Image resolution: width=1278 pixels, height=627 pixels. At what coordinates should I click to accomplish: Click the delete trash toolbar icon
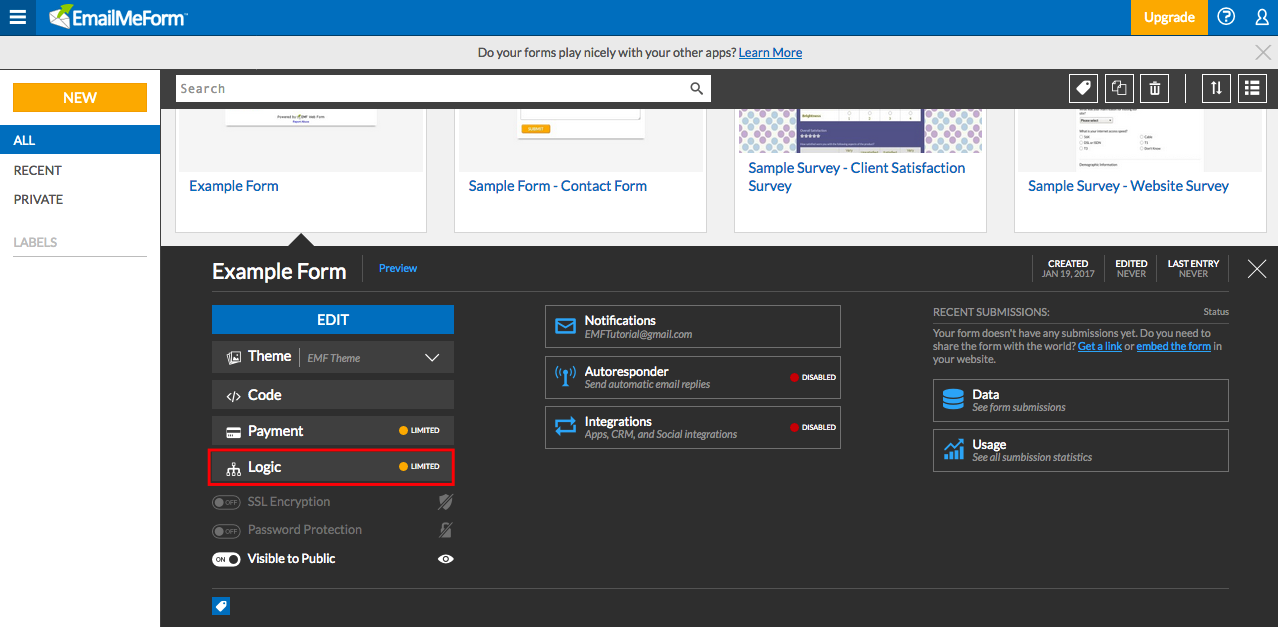pos(1155,88)
